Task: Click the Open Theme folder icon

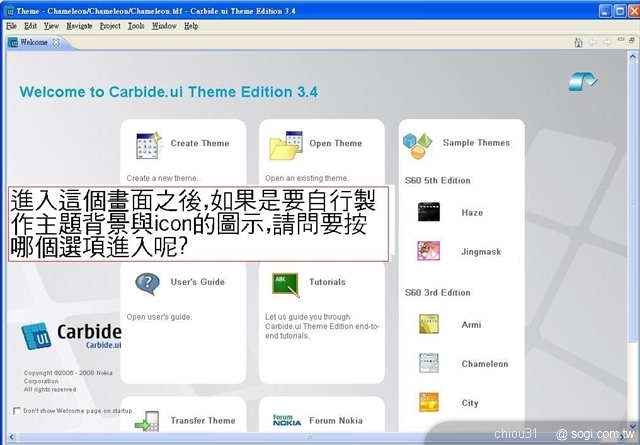Action: 286,145
